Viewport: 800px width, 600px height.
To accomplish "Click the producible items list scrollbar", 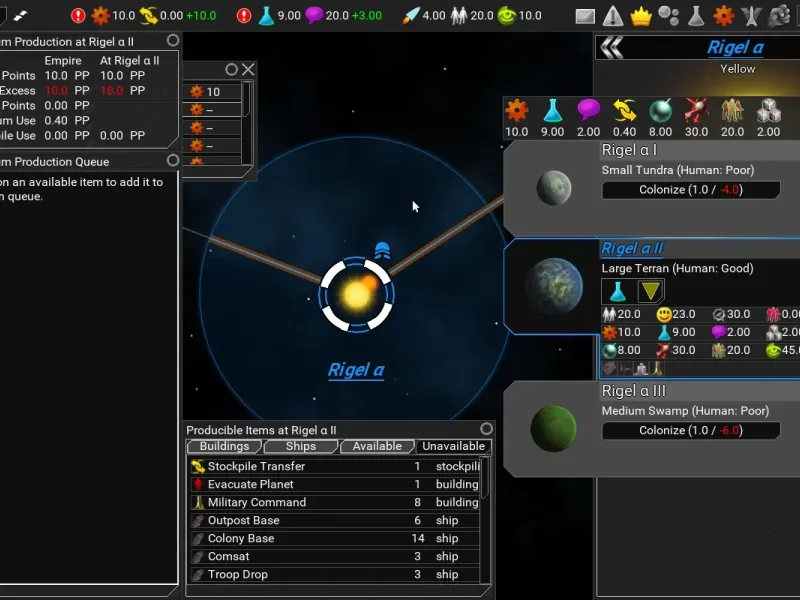I will [485, 478].
